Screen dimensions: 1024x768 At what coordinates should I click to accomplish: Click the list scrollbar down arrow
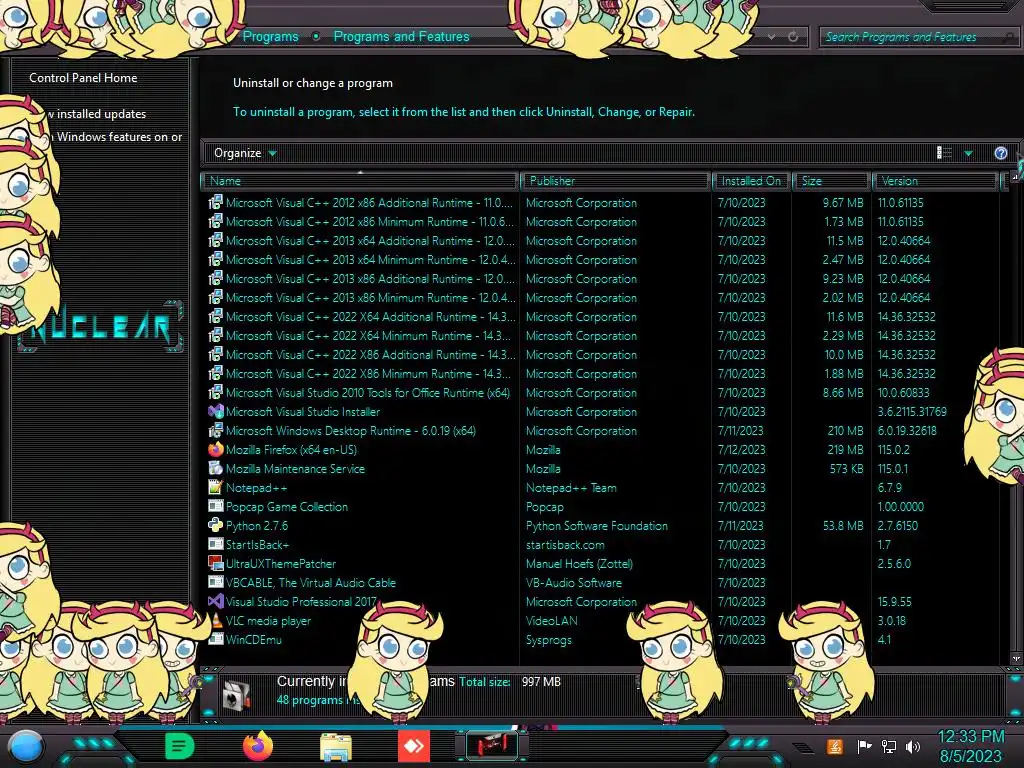tap(1016, 659)
